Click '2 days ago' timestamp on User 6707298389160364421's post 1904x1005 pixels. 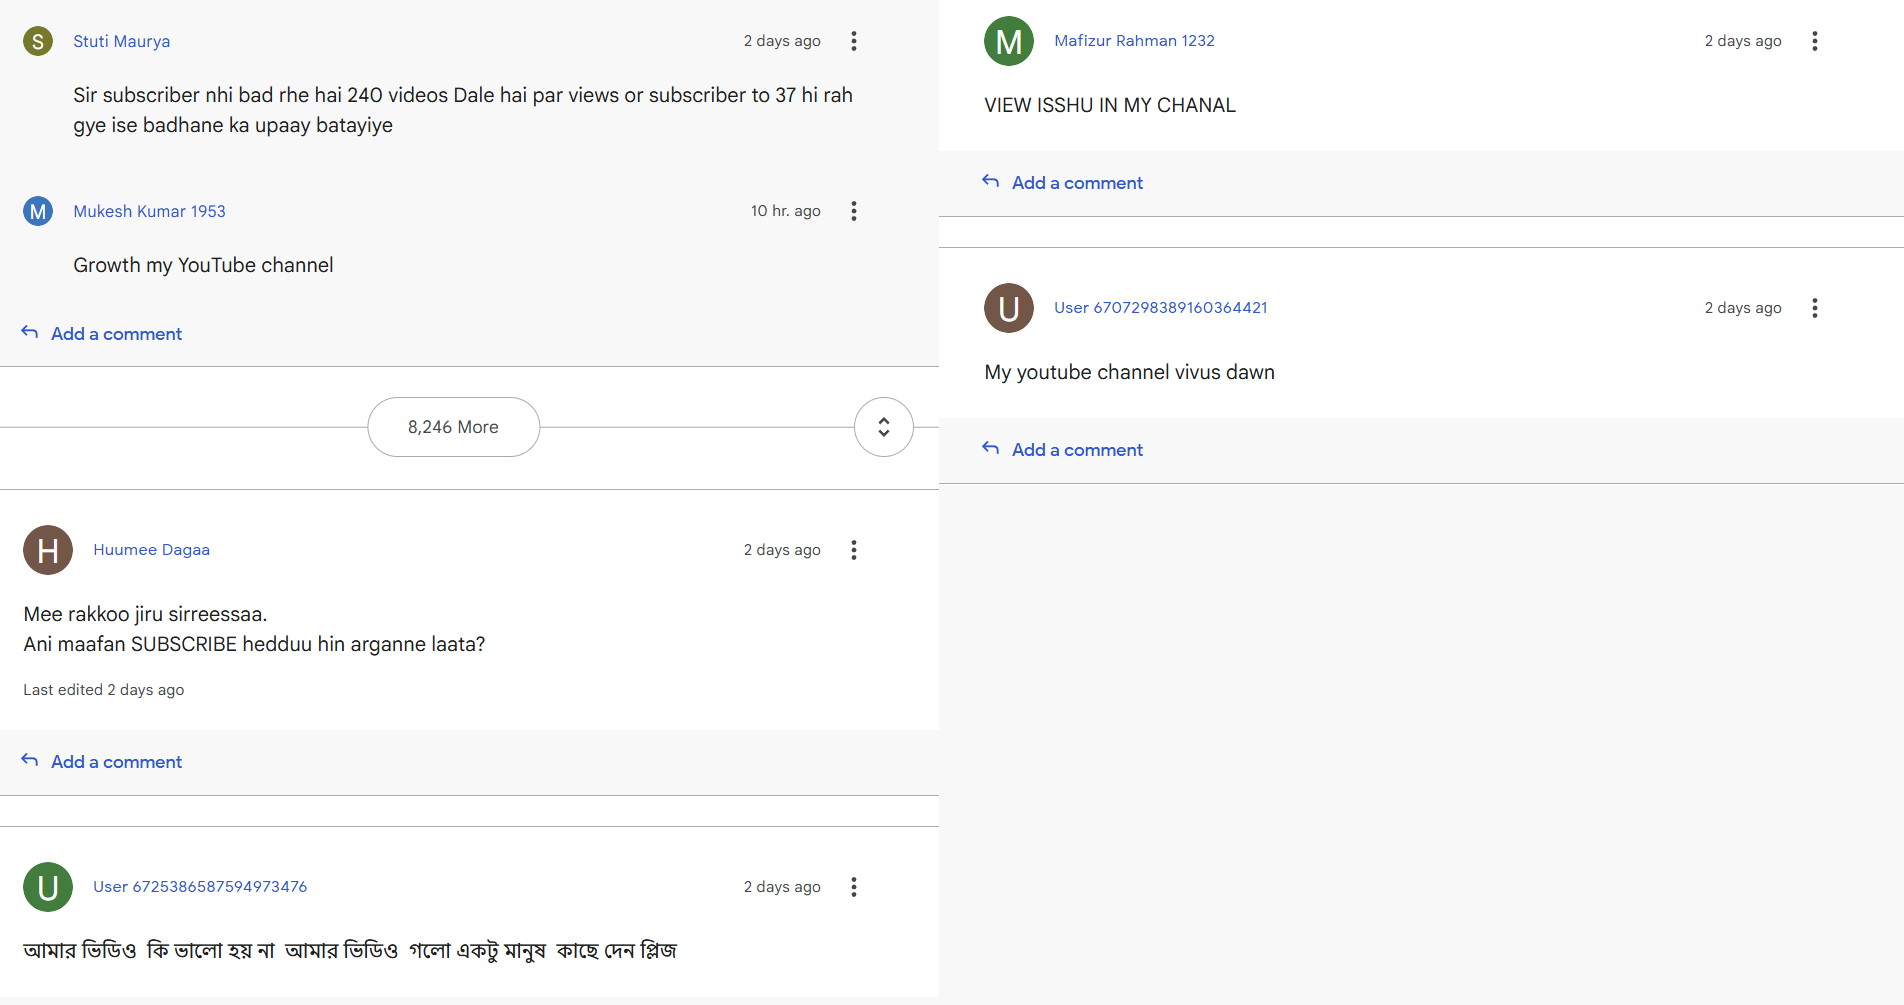[1743, 308]
